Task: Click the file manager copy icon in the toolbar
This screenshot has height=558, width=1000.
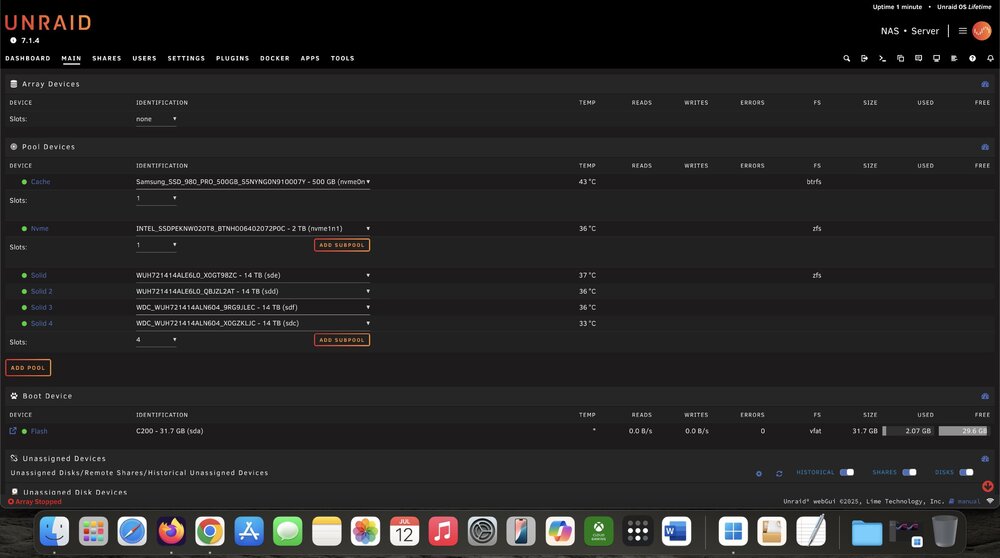Action: tap(901, 58)
